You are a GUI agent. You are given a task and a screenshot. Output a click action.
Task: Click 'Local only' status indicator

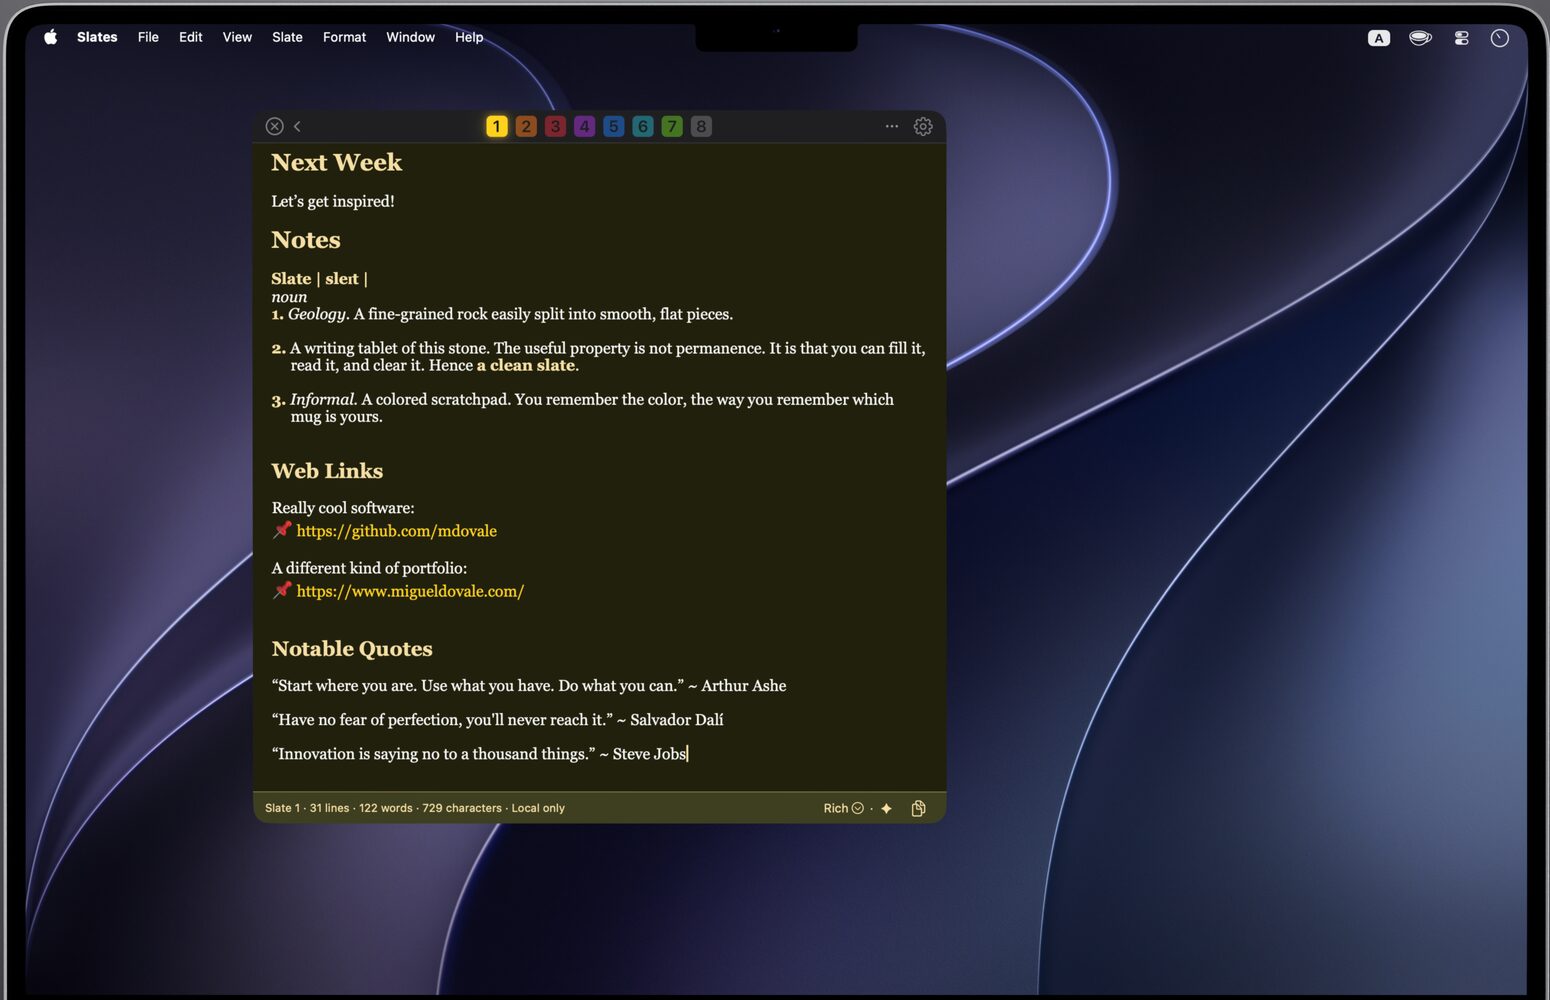tap(538, 808)
